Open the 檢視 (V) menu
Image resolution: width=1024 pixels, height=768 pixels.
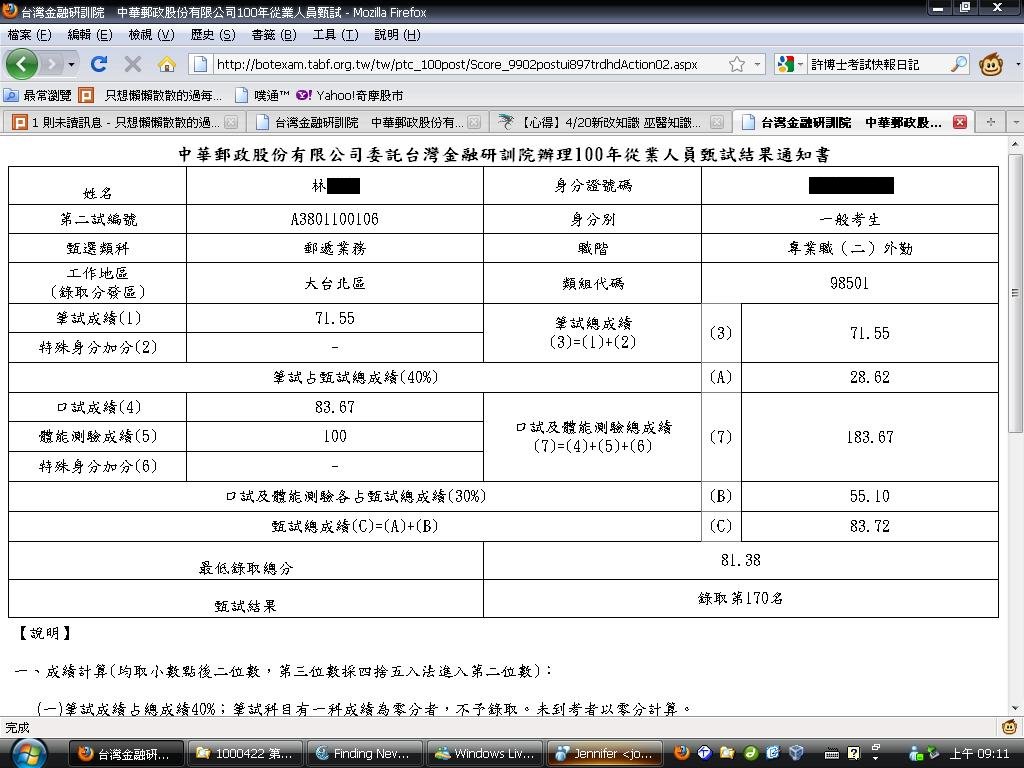152,35
